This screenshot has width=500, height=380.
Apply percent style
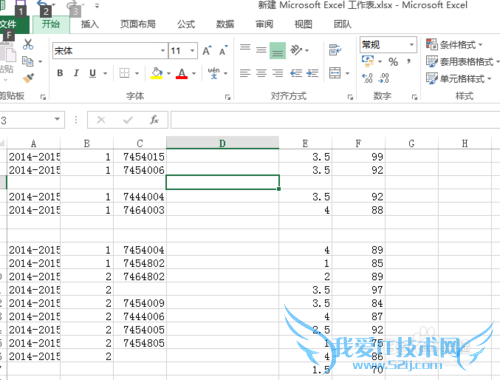coord(393,62)
